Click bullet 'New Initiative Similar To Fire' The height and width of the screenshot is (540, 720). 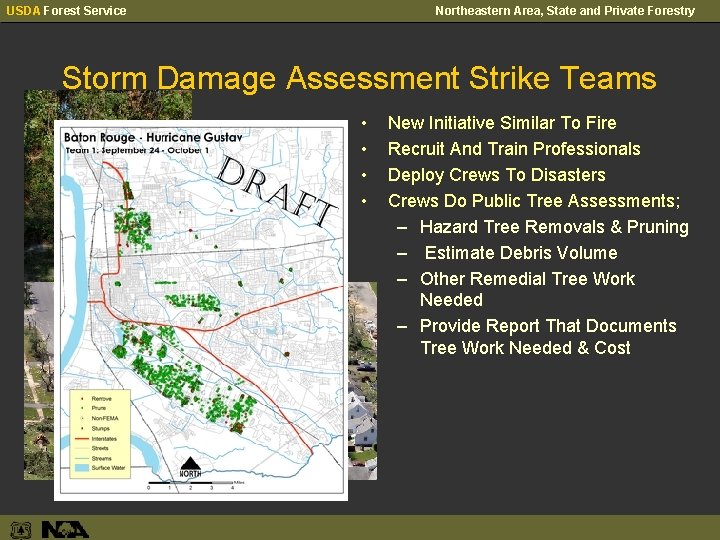[x=502, y=123]
